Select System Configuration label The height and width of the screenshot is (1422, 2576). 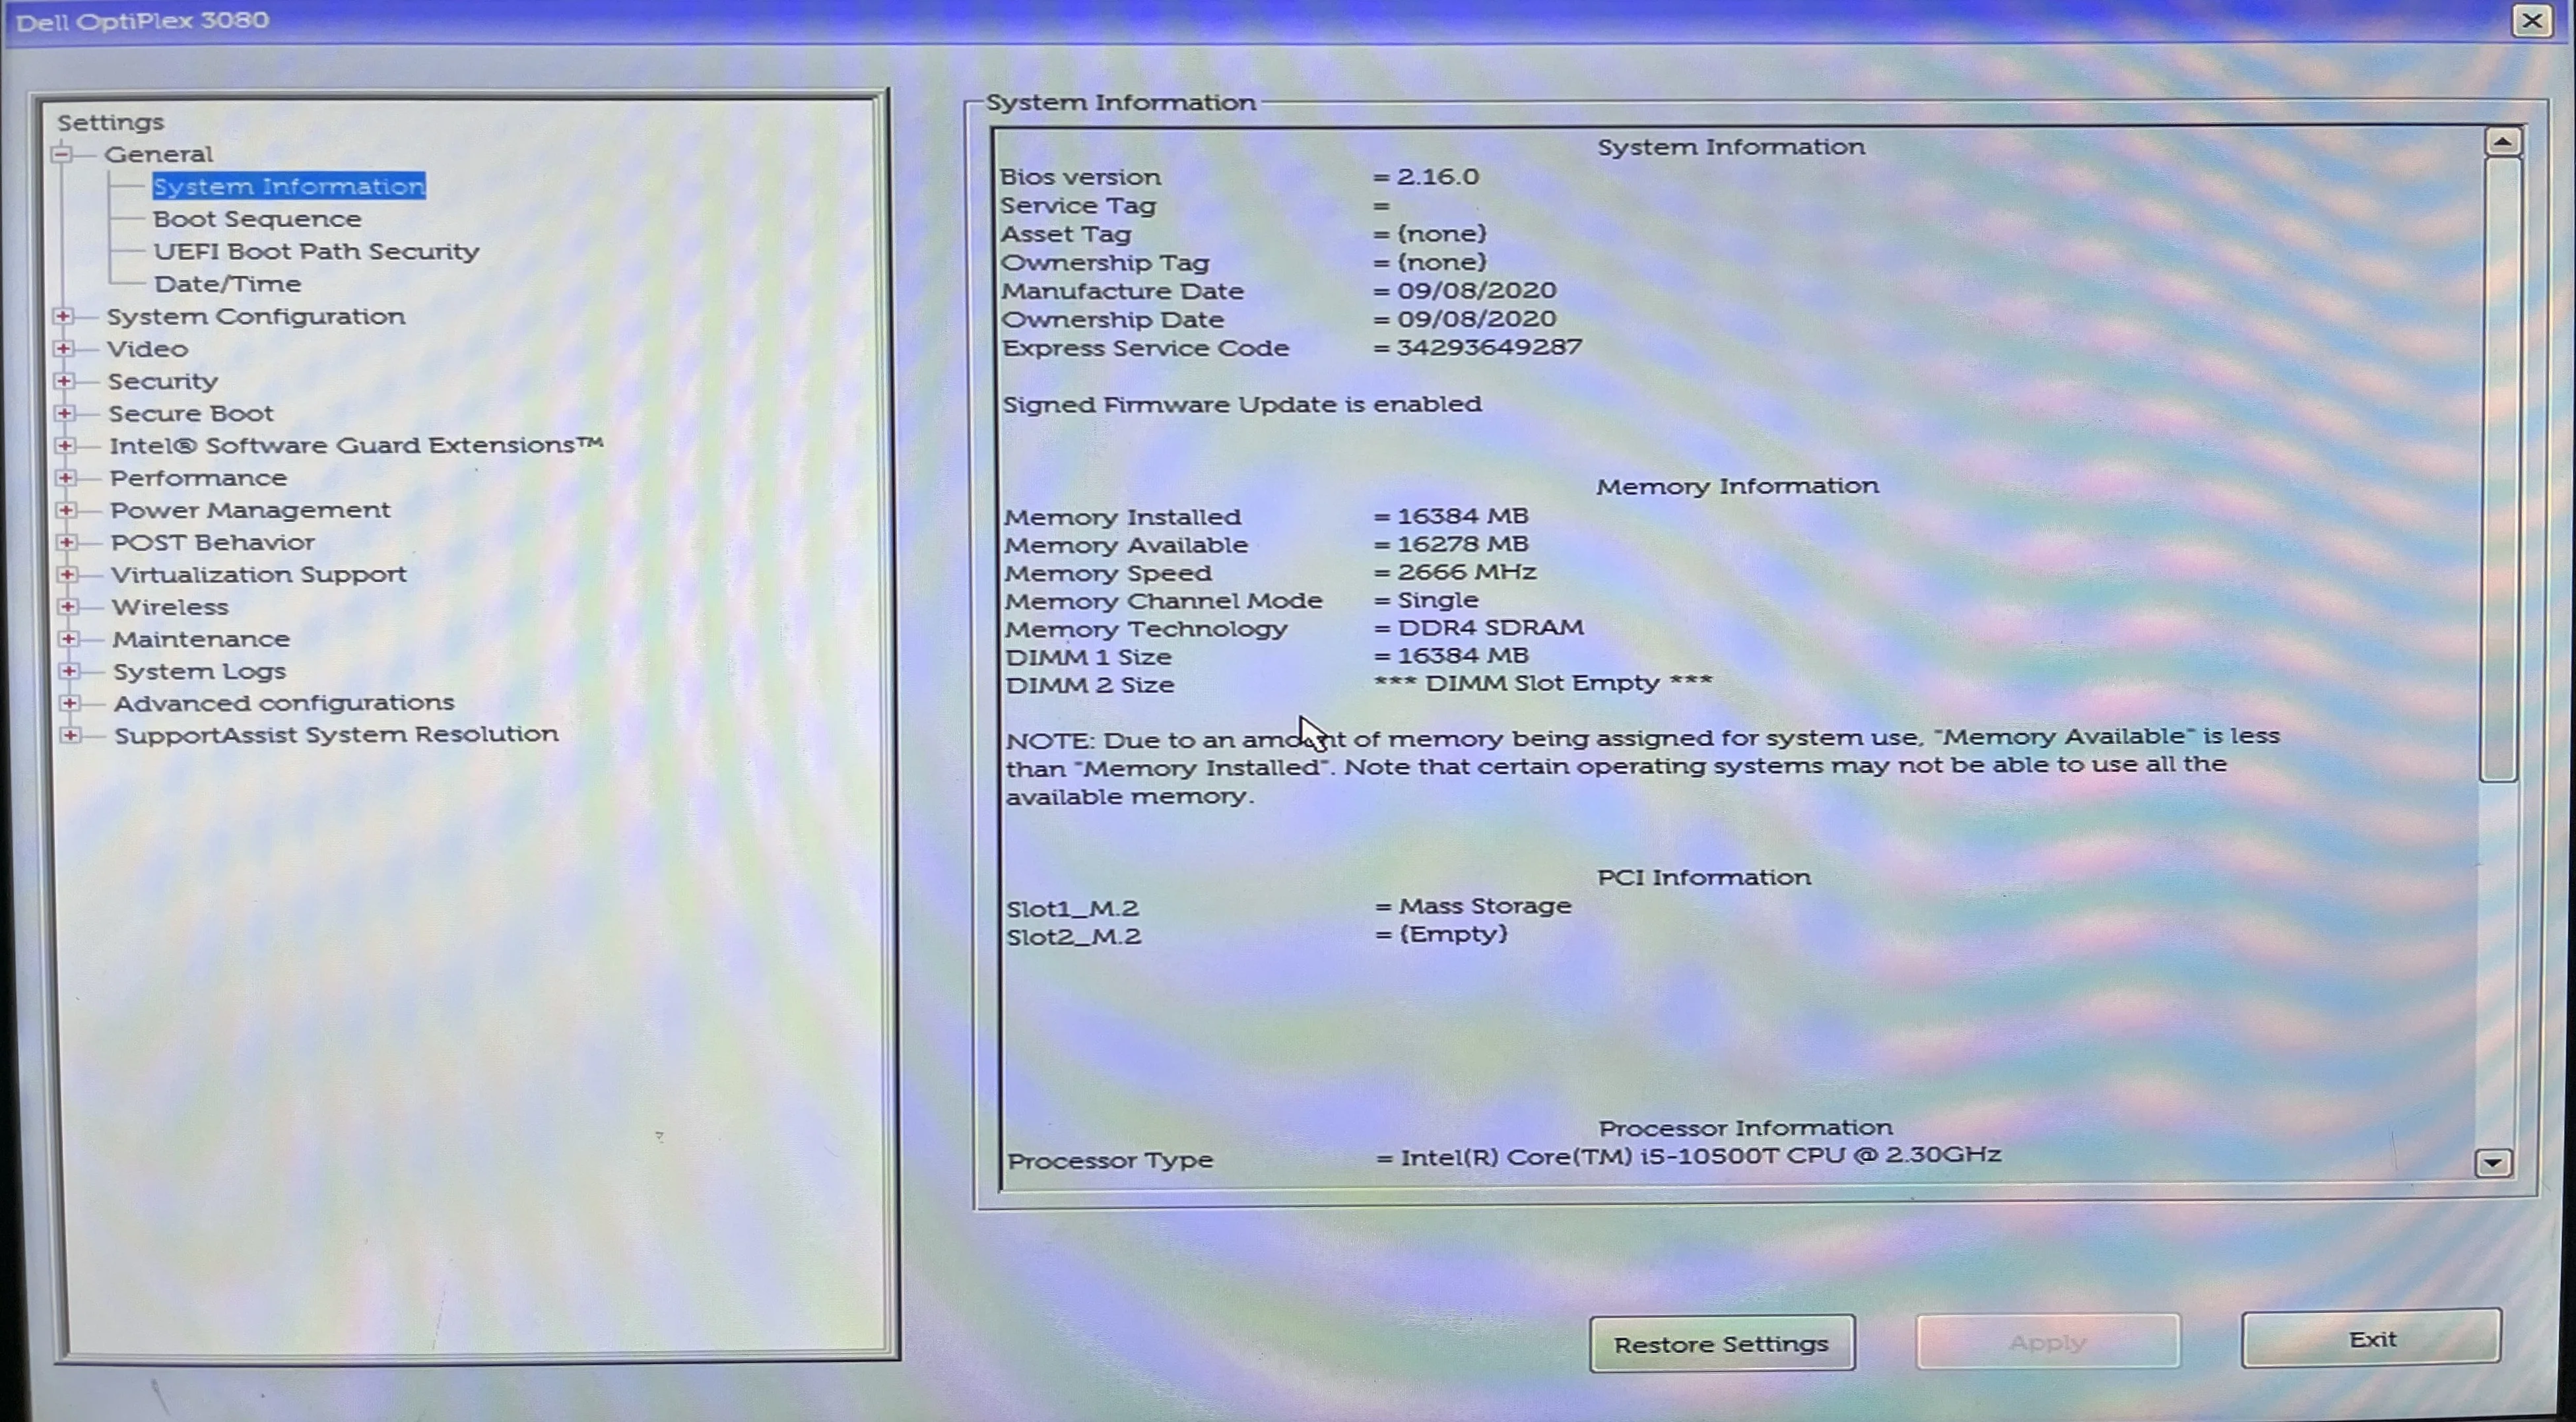[256, 316]
